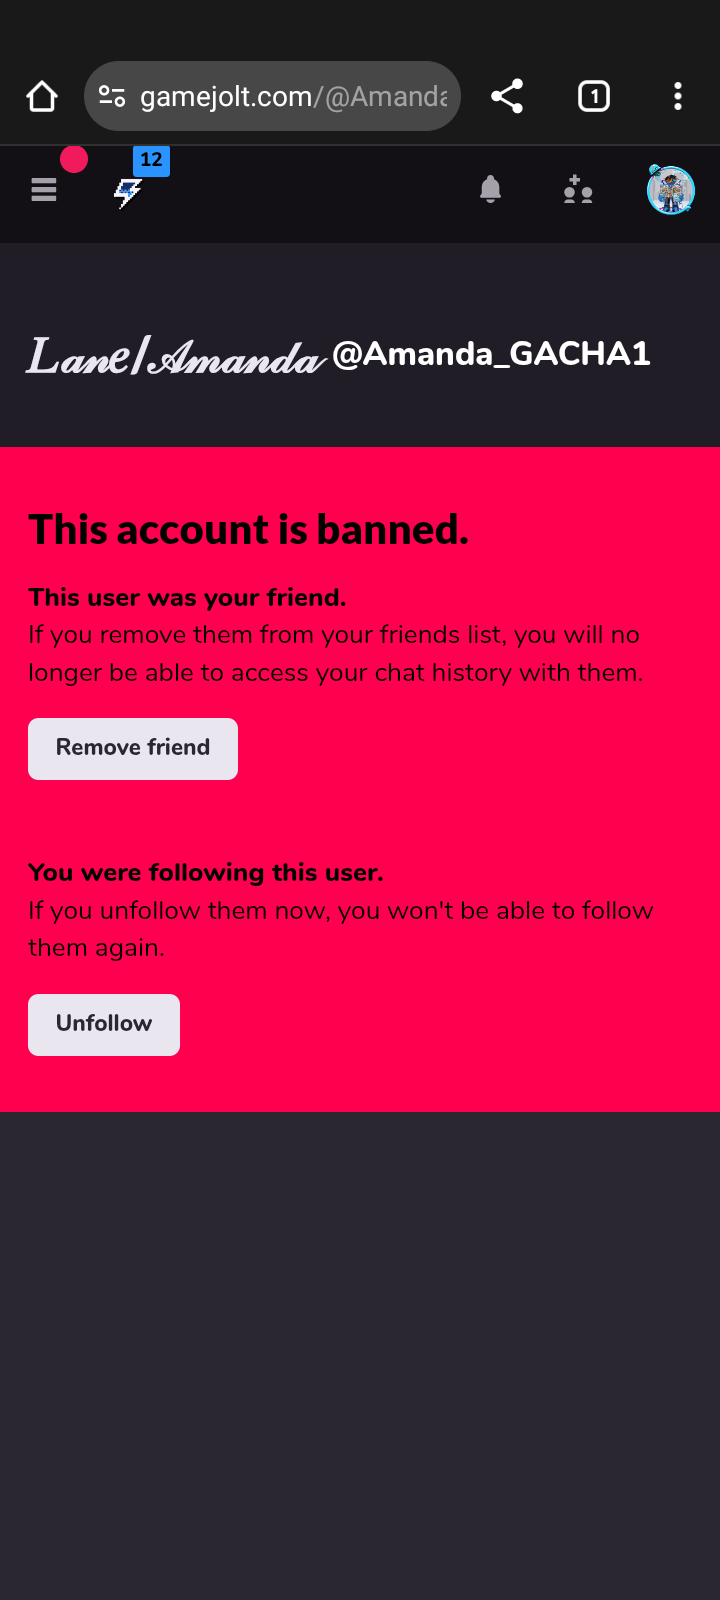Click the Lane/Amanda display name

176,356
